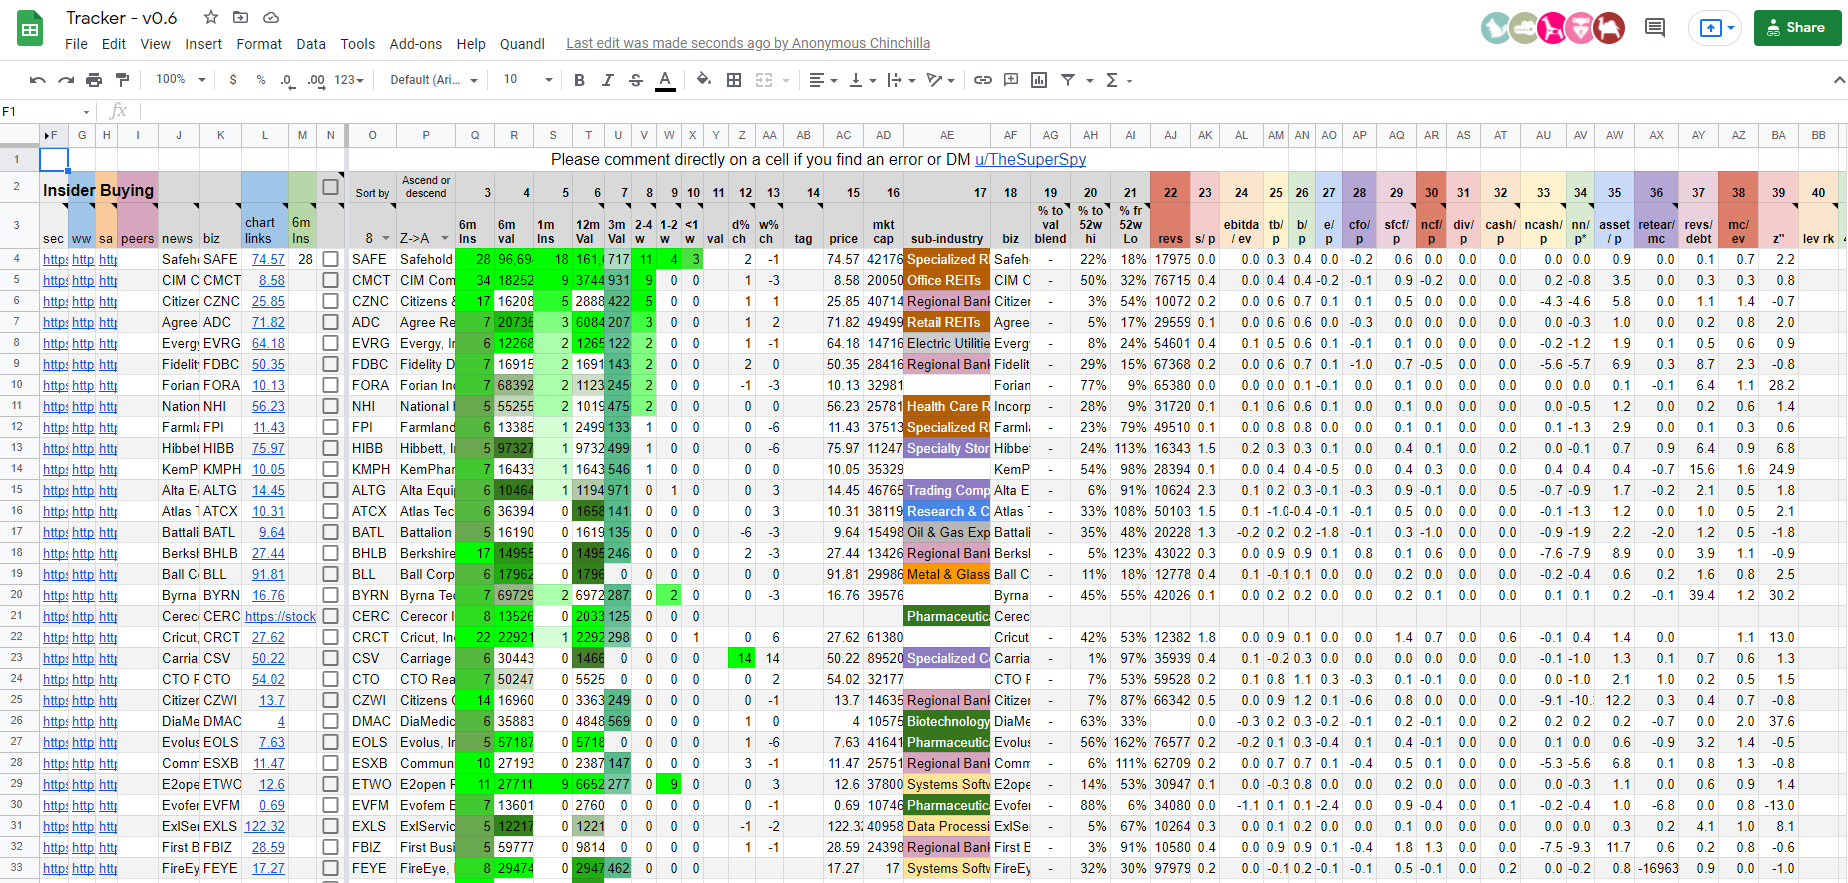Open the font size 10 dropdown
This screenshot has height=883, width=1848.
[x=527, y=80]
